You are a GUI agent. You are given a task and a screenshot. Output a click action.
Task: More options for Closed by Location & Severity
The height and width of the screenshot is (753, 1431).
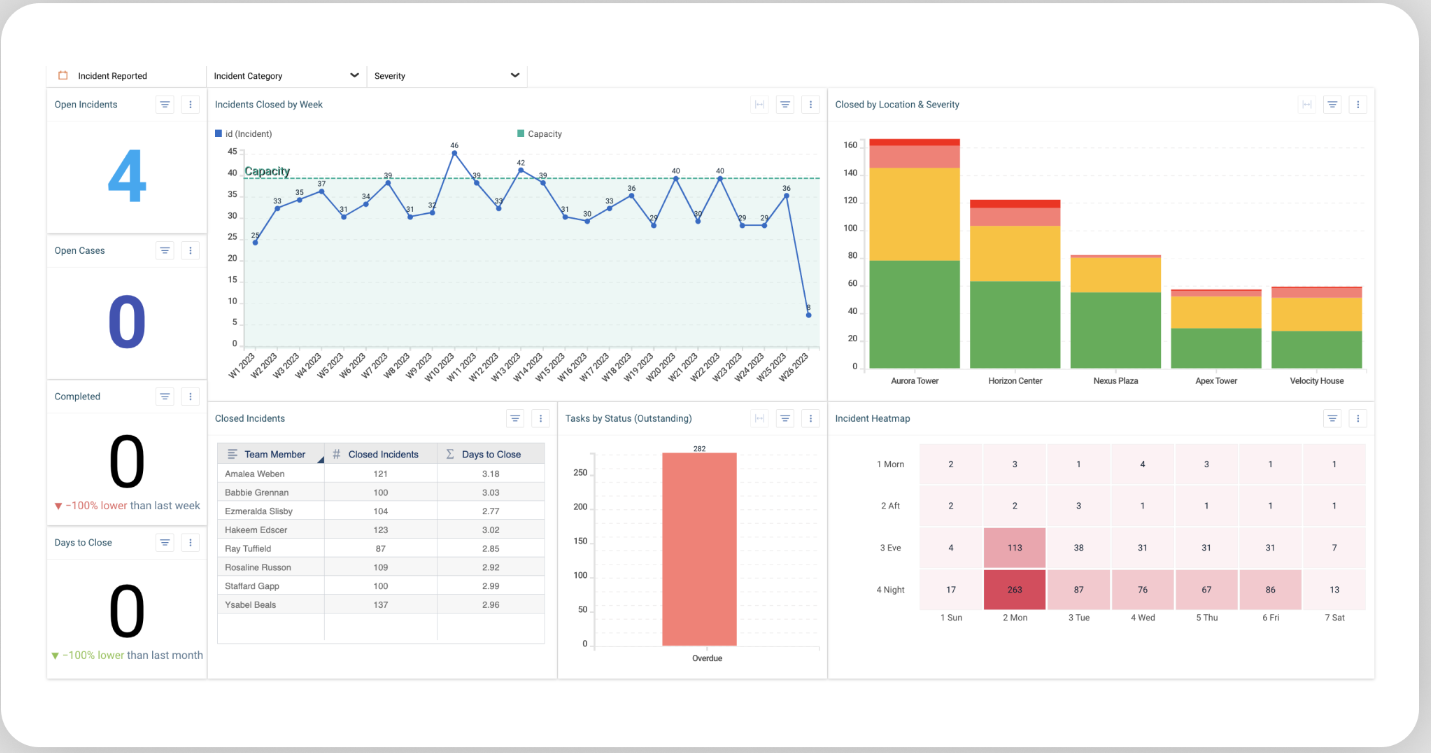[1357, 104]
